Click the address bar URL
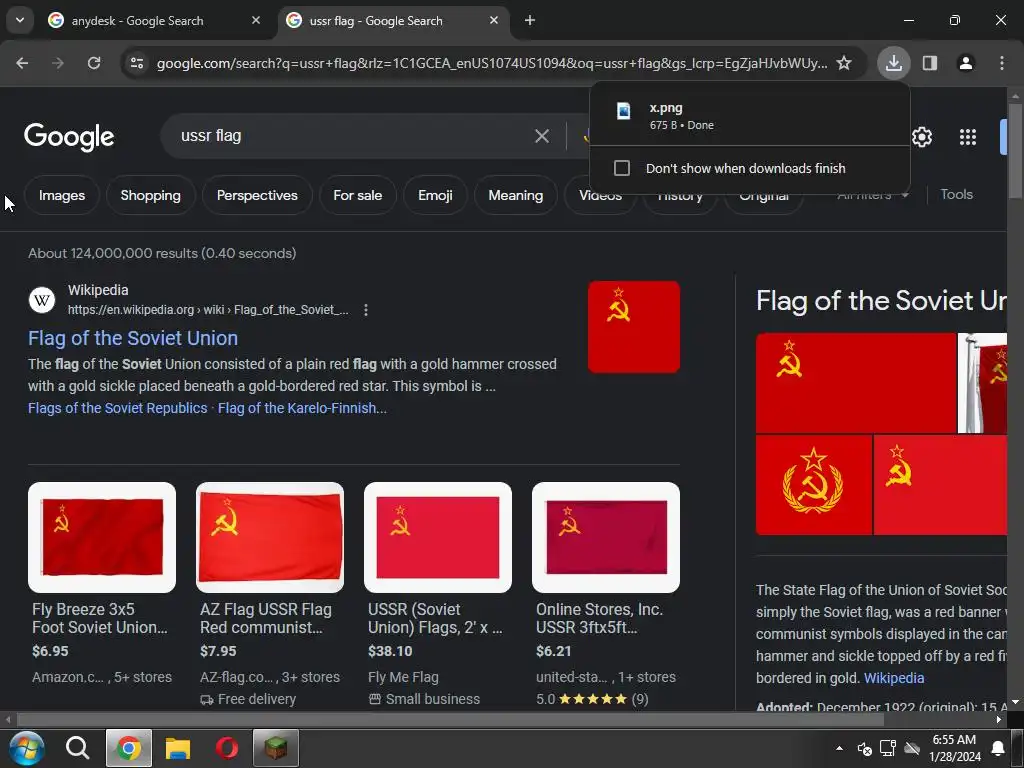 (492, 63)
